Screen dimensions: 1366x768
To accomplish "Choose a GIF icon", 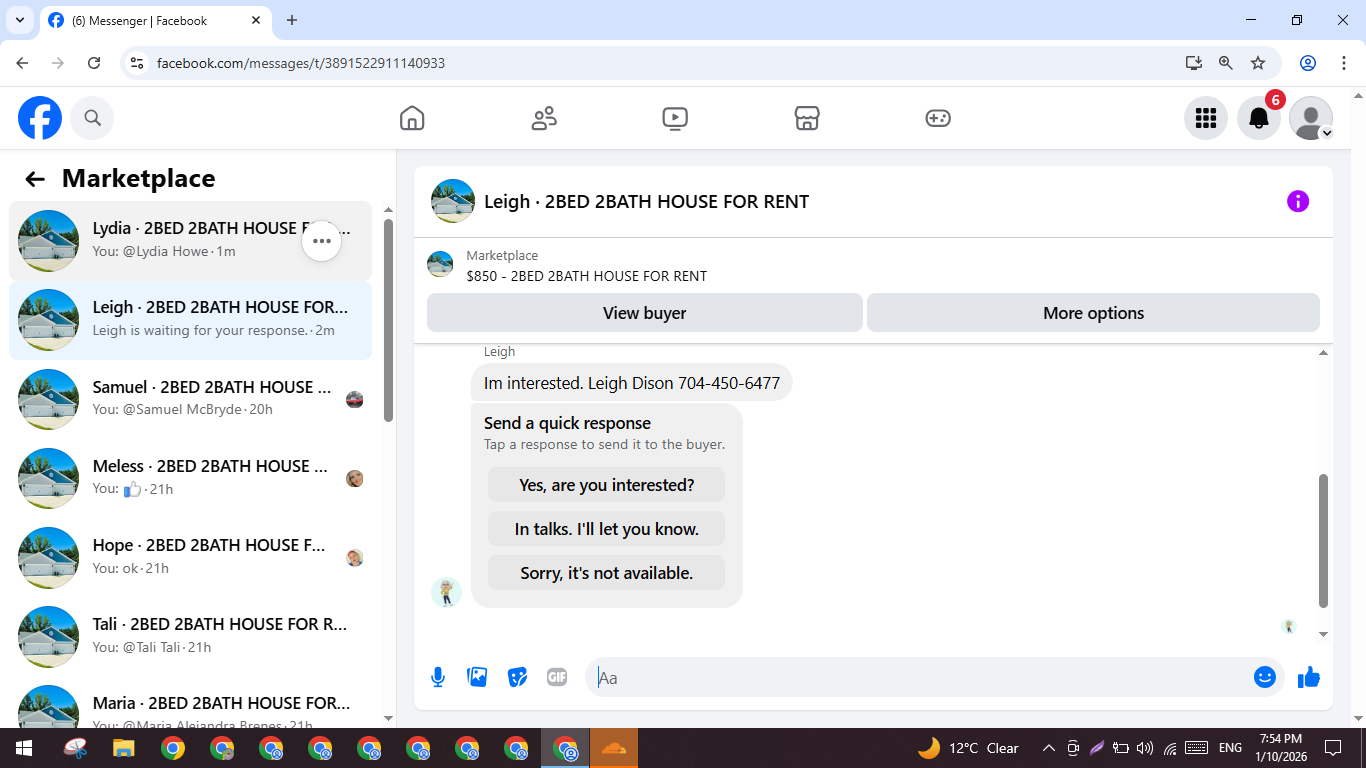I will (x=557, y=677).
